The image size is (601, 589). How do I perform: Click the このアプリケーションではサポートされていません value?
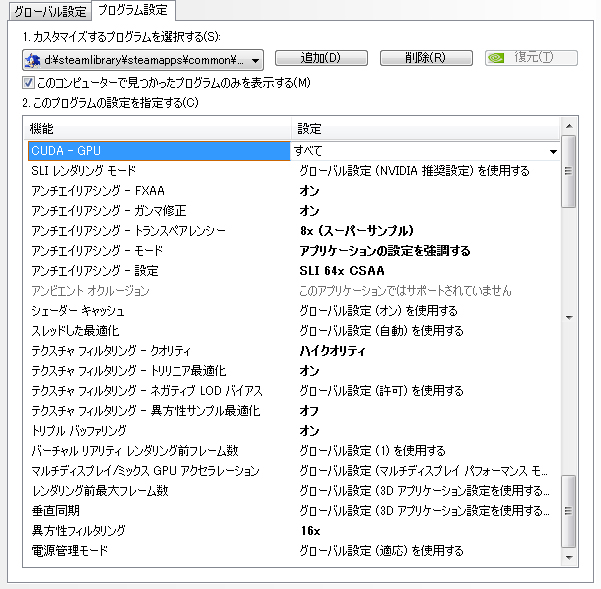point(405,291)
